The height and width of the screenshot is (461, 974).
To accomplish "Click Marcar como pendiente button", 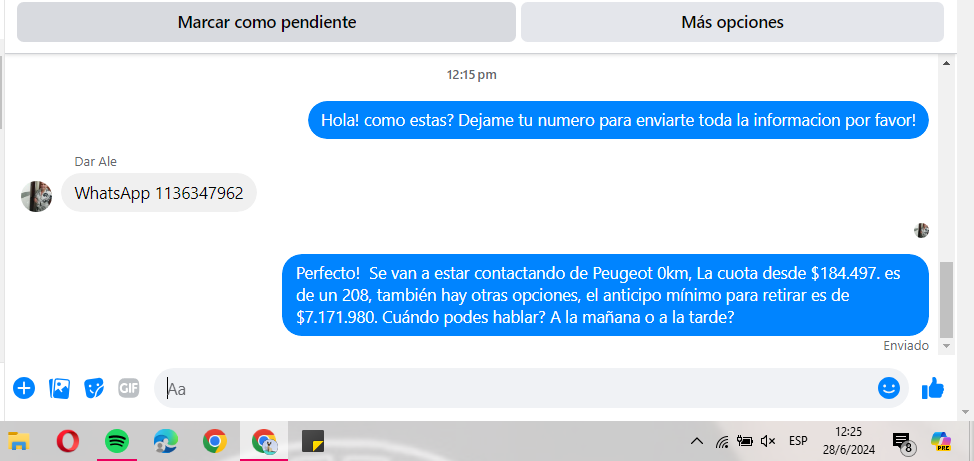I will [x=266, y=22].
